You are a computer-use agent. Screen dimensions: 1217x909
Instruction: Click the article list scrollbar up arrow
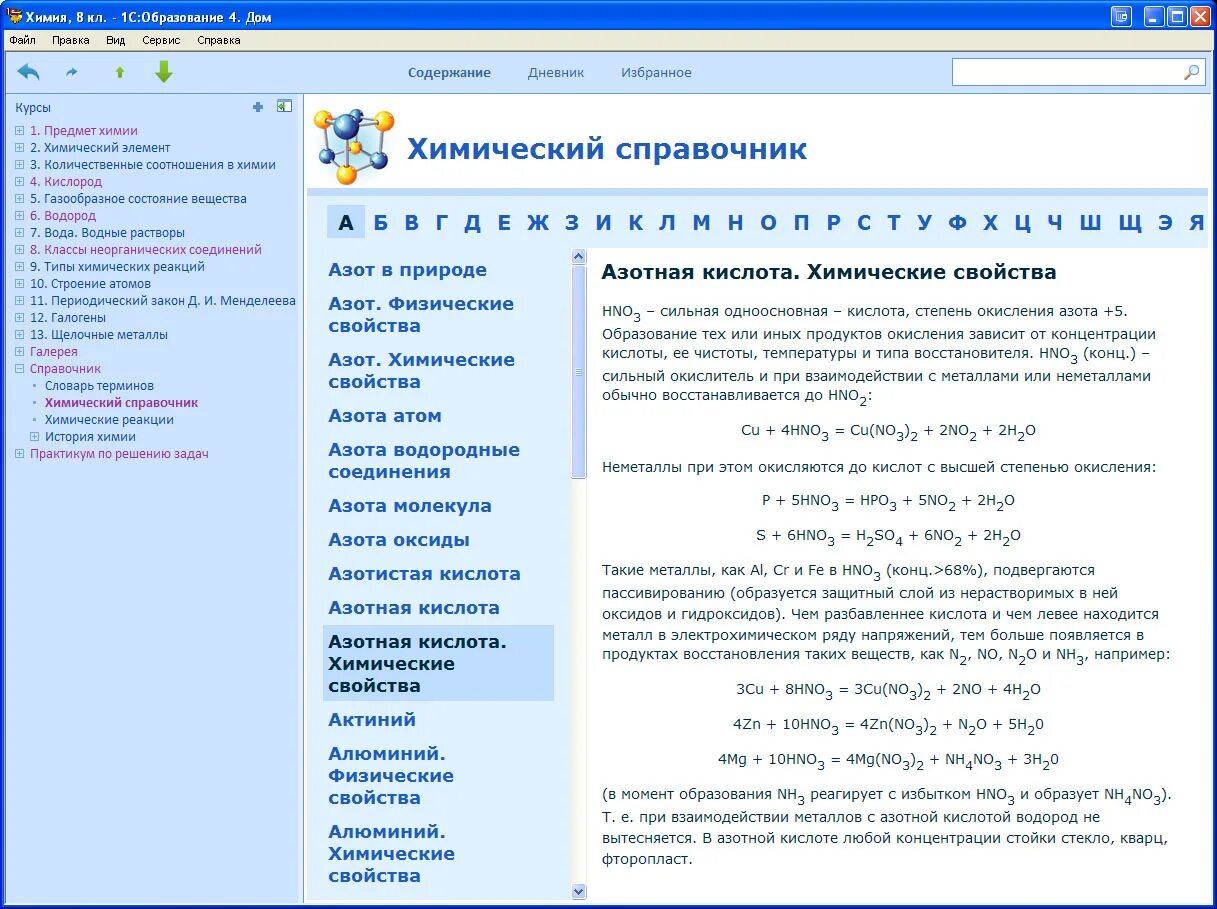[x=579, y=257]
